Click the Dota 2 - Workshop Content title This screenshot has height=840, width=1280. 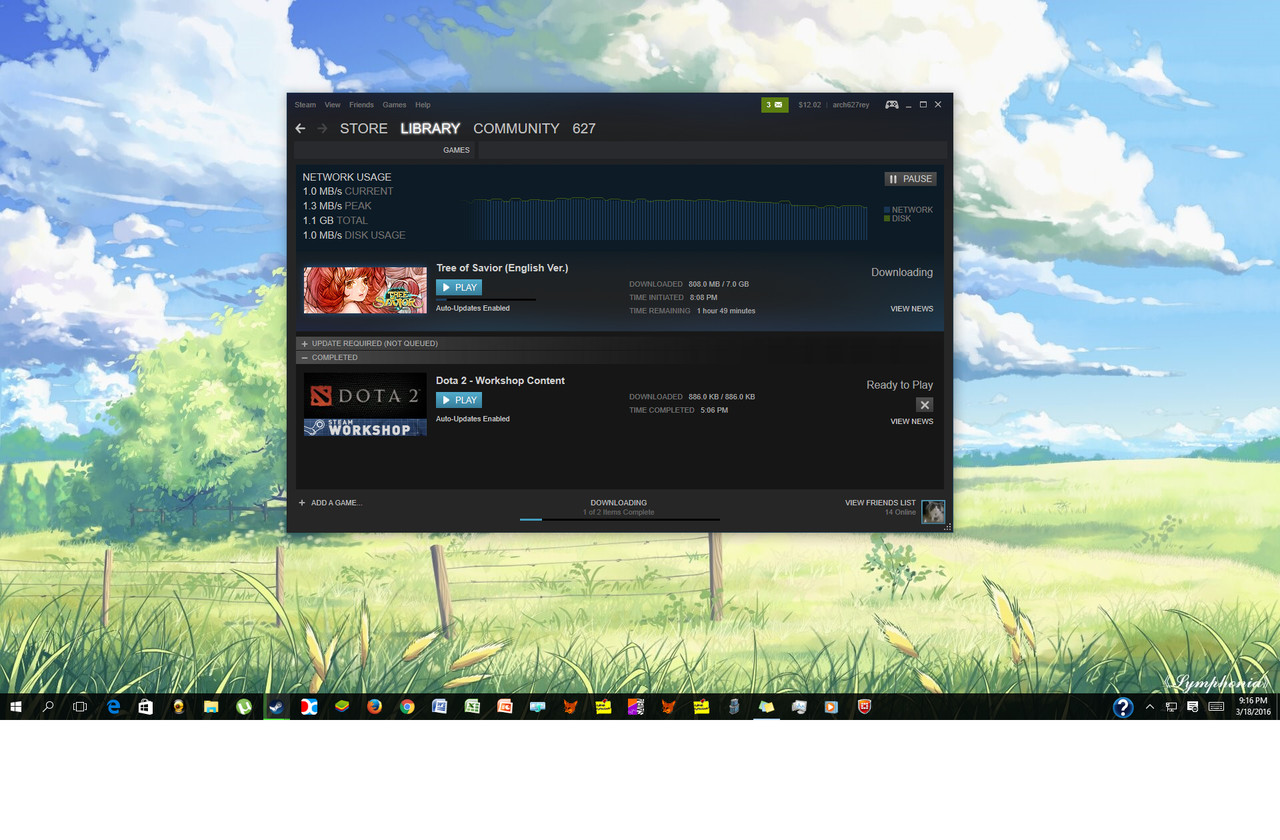500,381
